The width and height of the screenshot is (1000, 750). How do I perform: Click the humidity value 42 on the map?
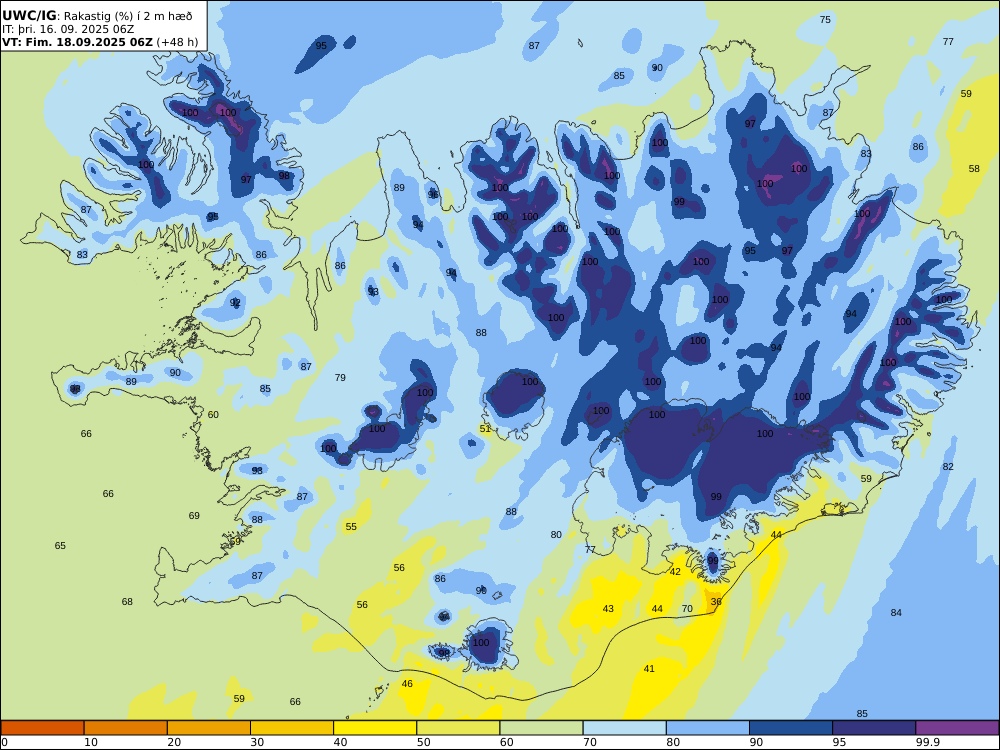pos(675,571)
